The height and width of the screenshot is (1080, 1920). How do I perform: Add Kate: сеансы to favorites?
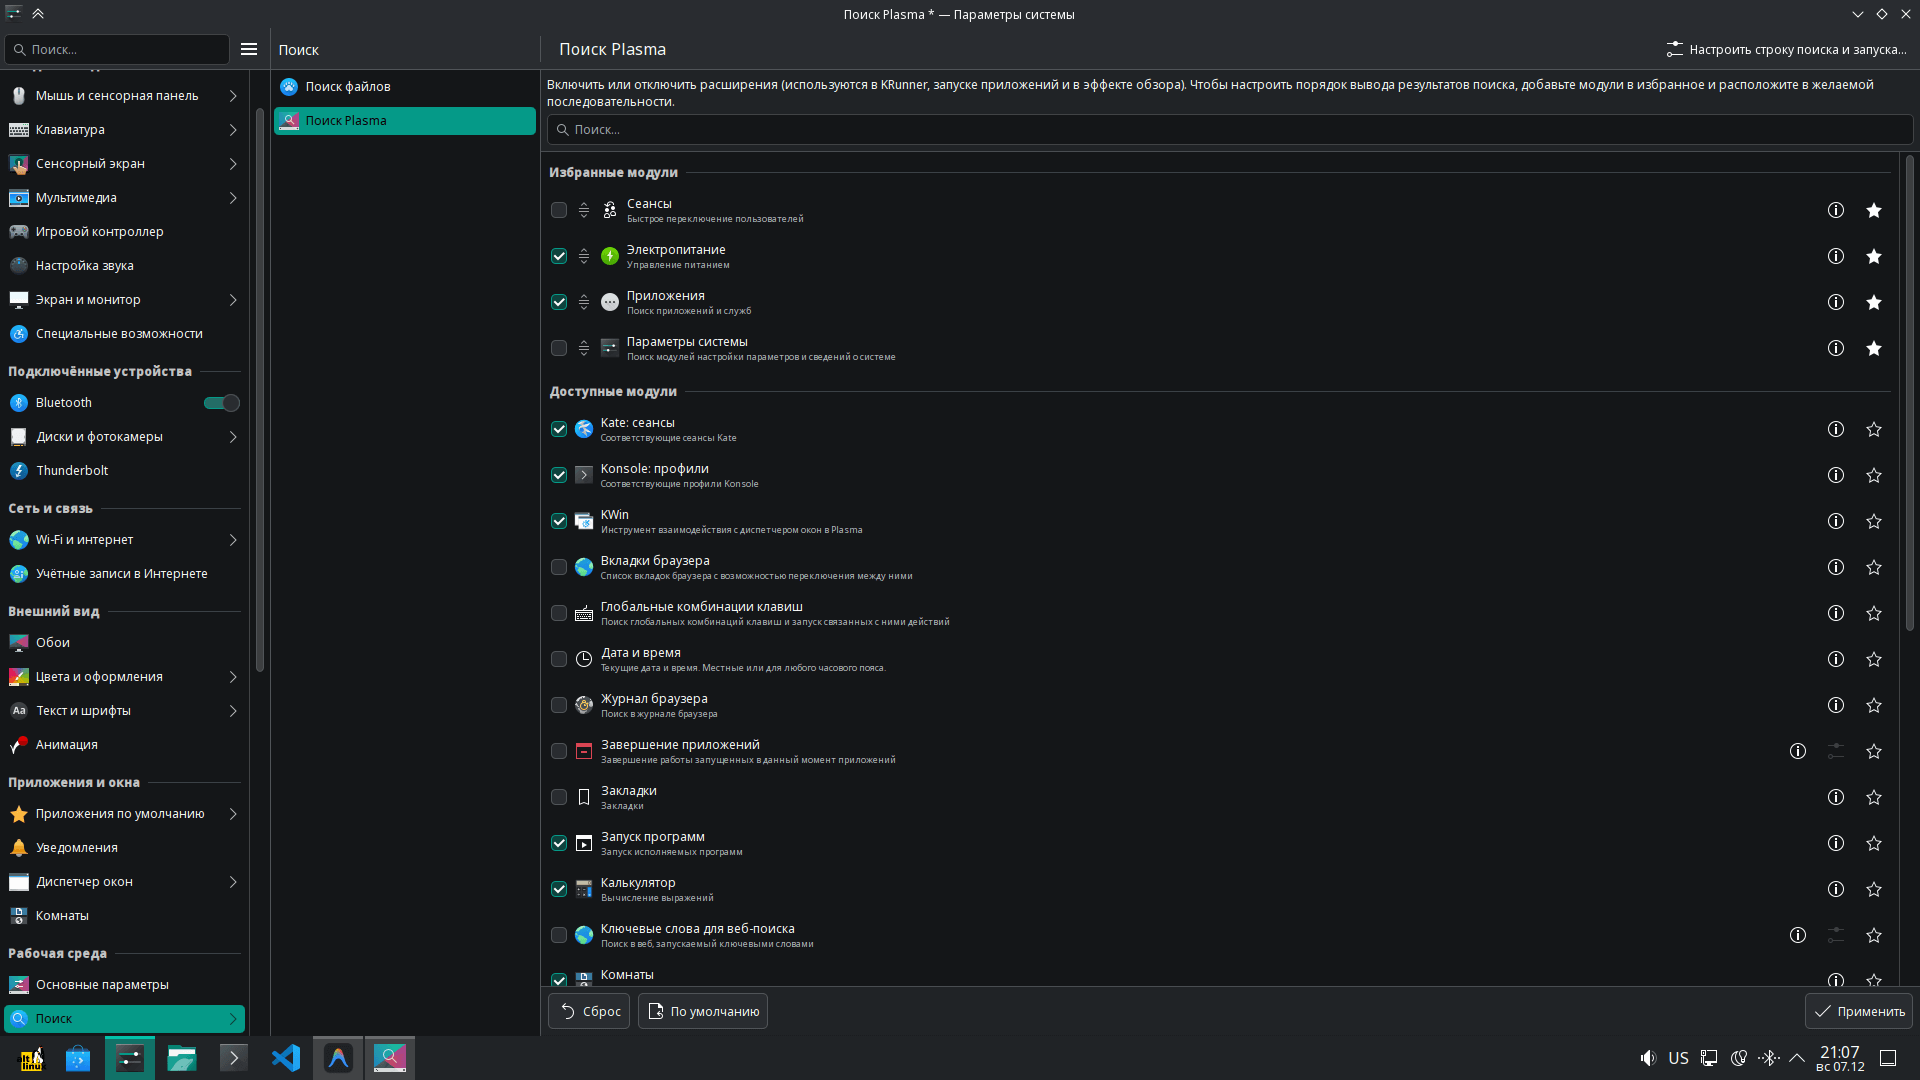1873,429
